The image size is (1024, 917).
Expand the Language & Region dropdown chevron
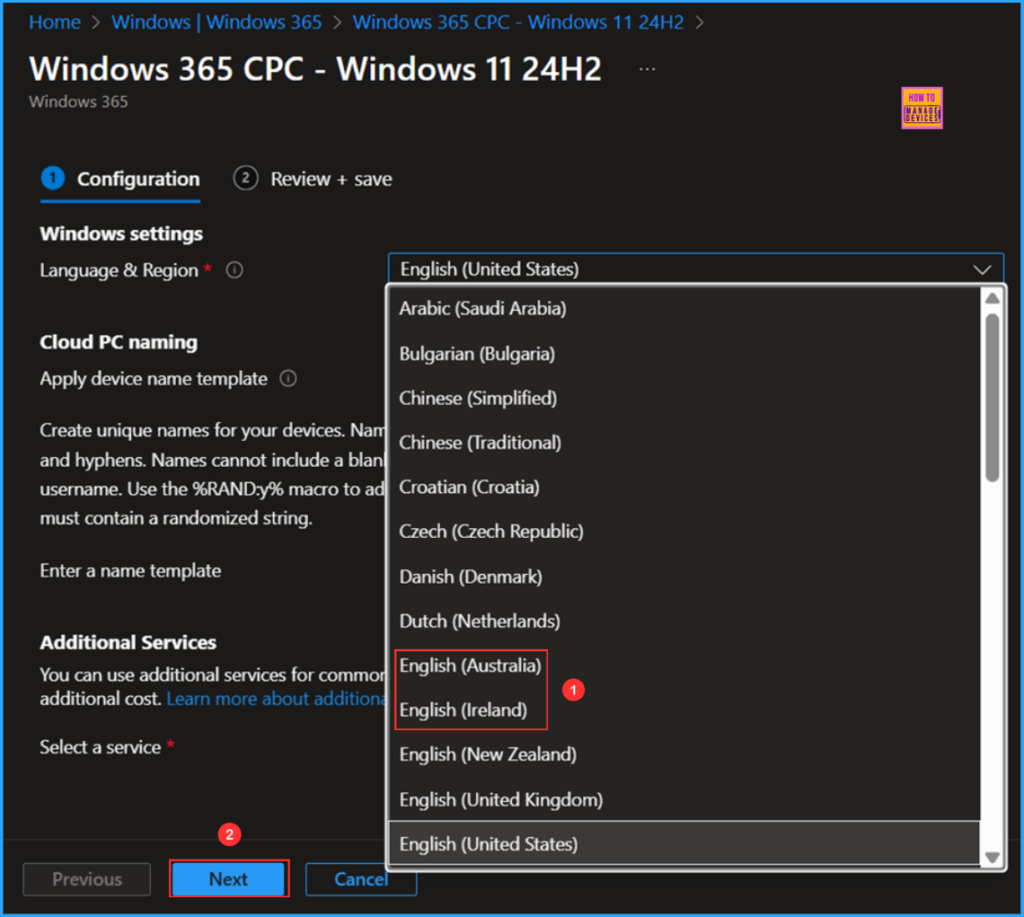coord(982,269)
